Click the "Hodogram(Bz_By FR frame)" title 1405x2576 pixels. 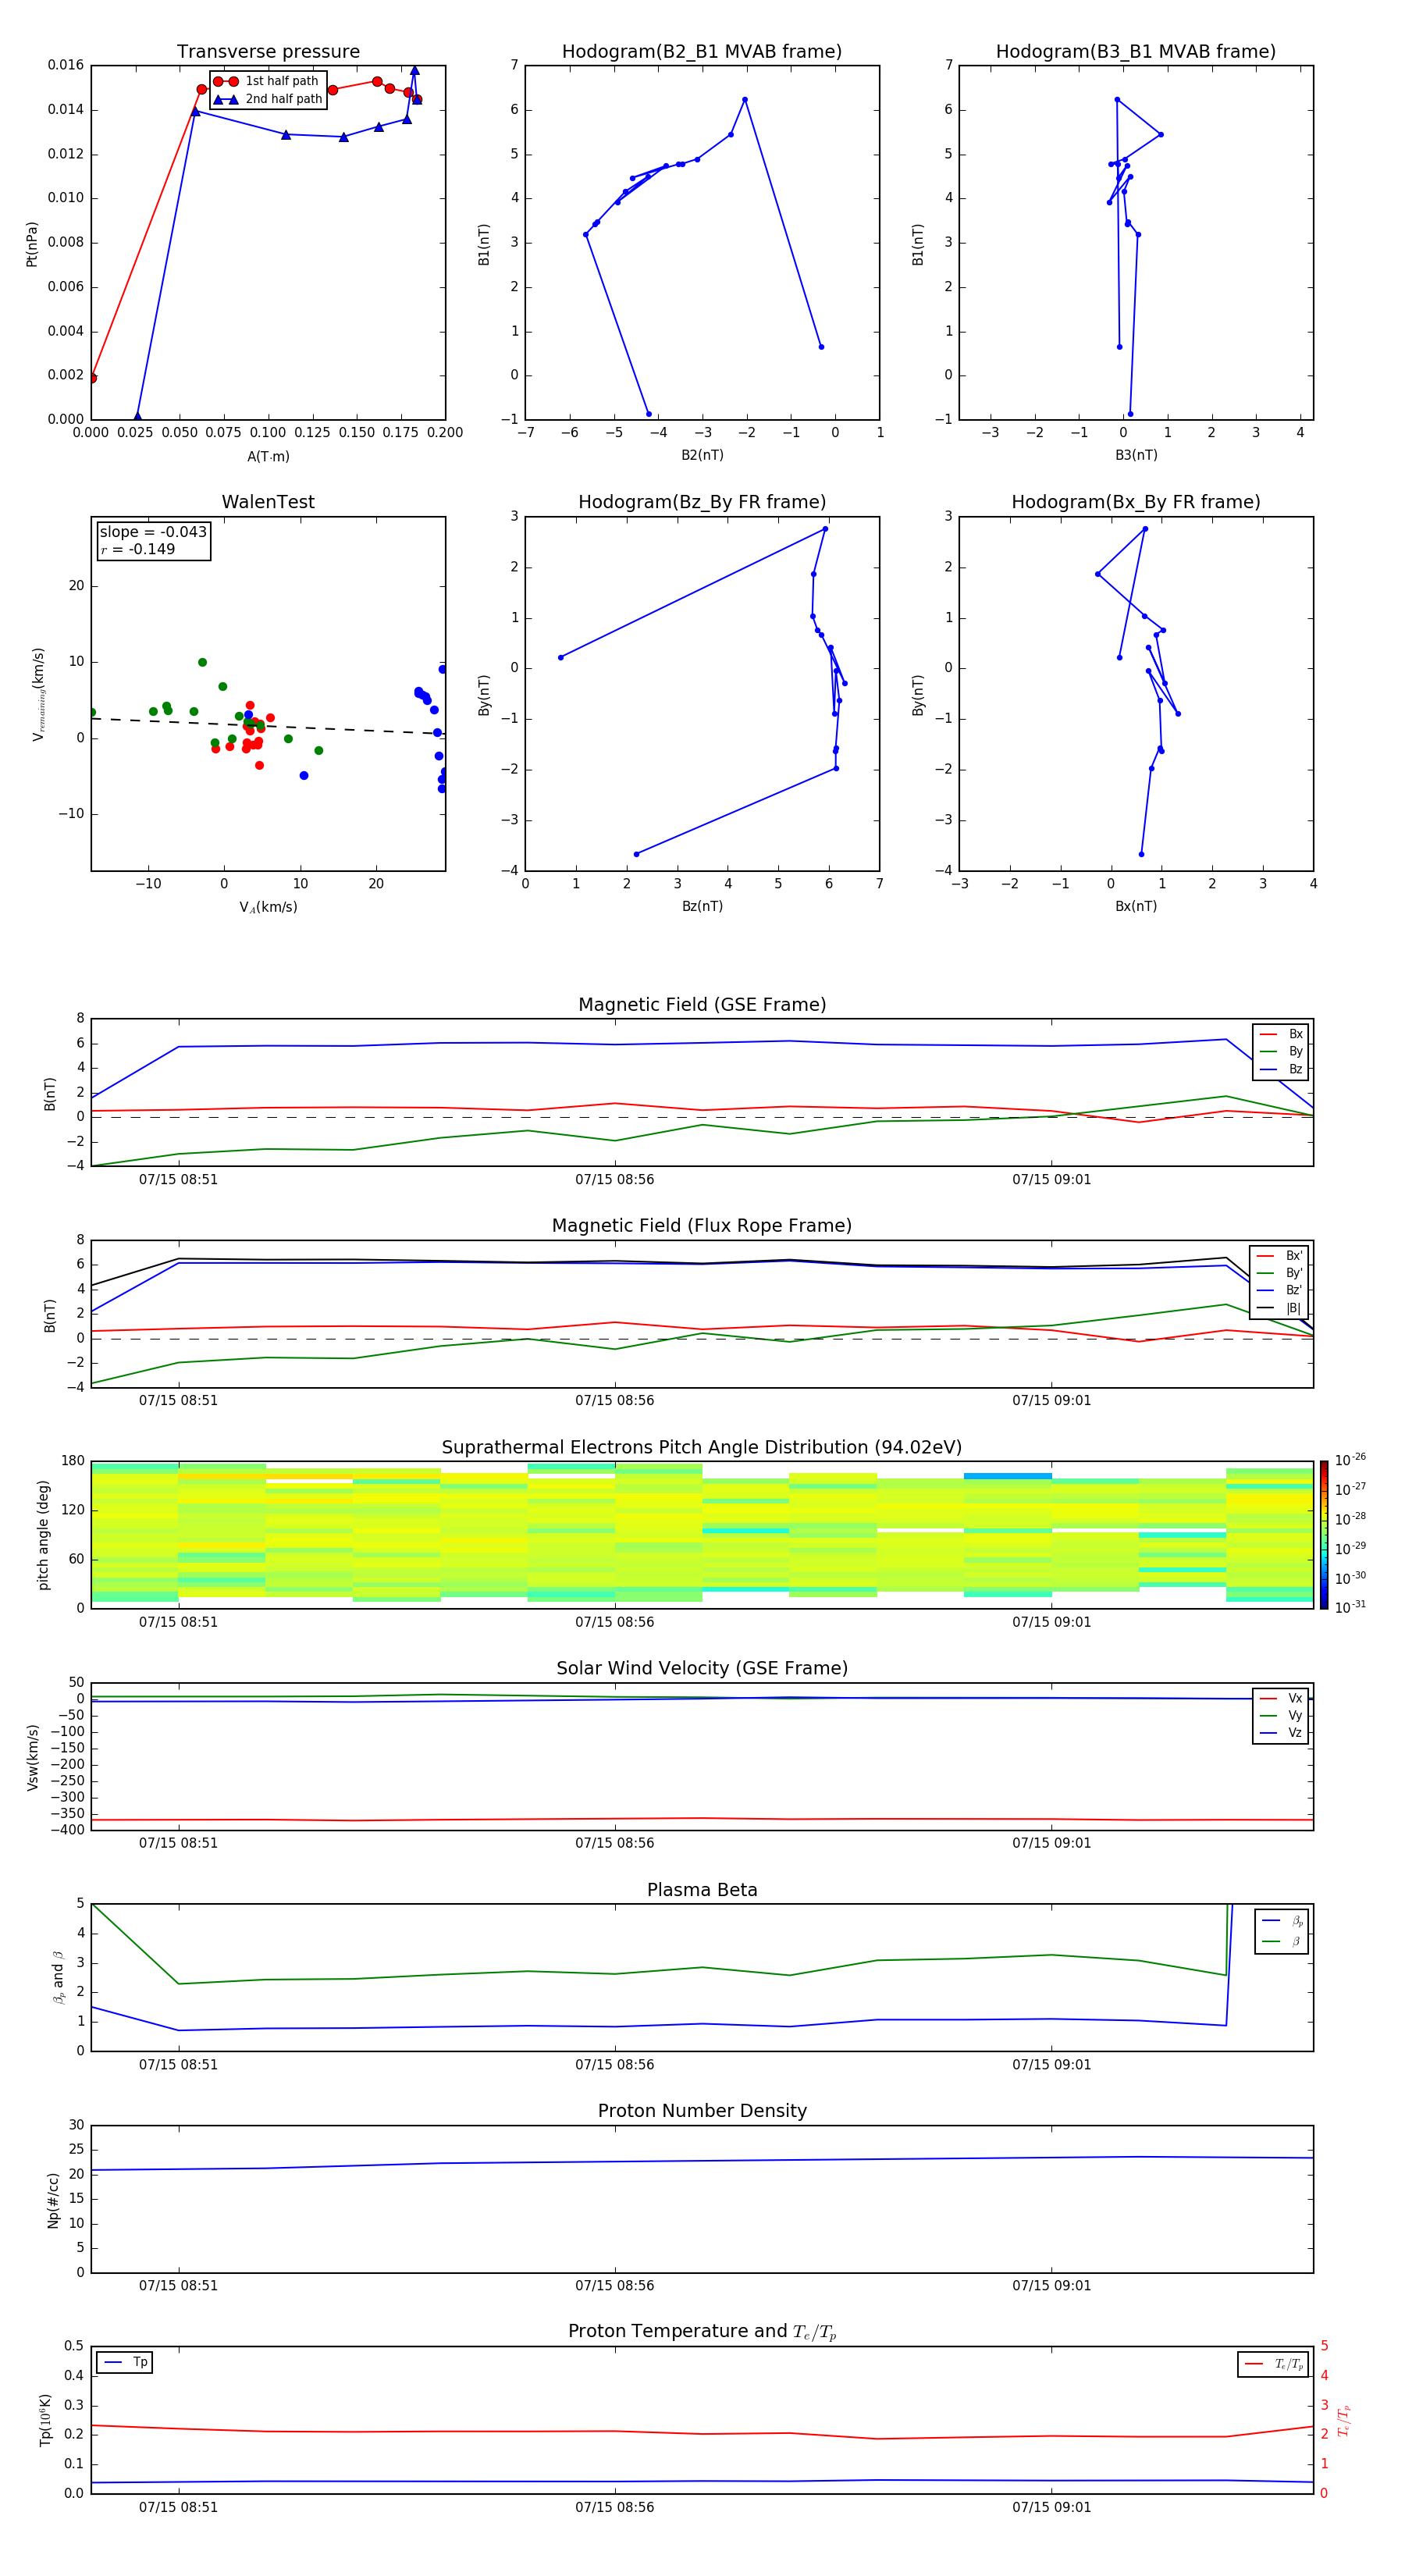702,502
